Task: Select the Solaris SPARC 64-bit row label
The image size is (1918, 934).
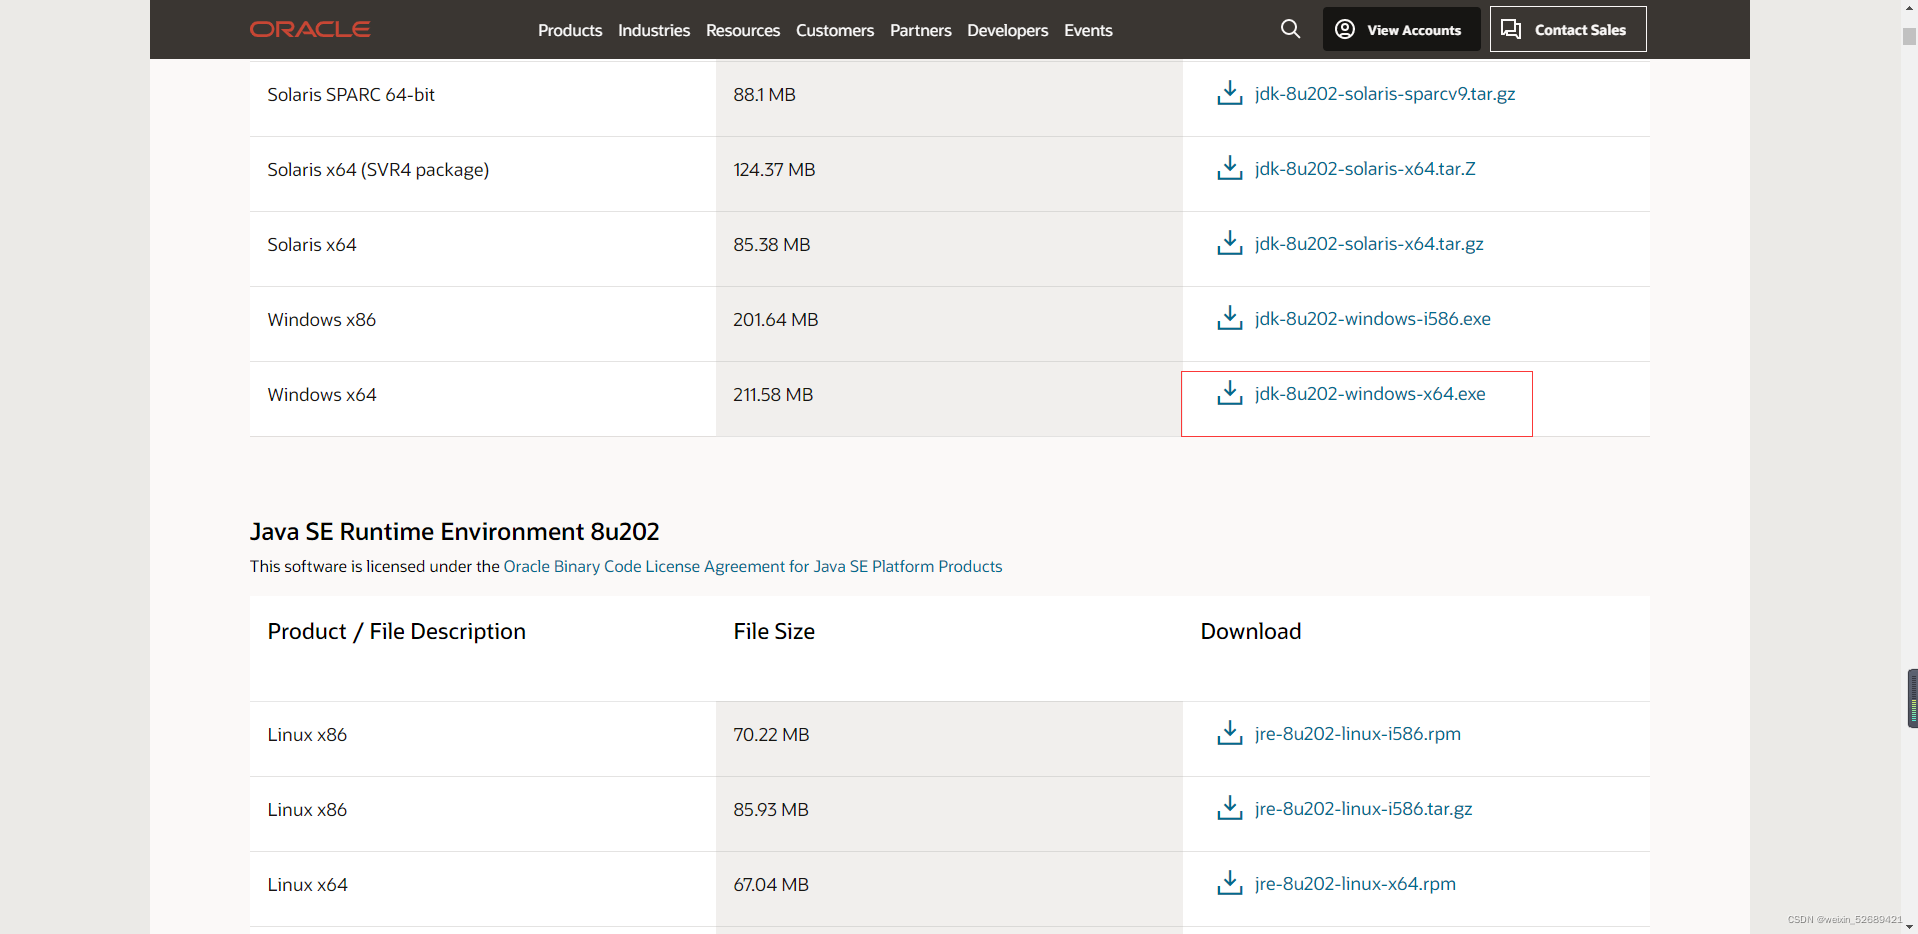Action: coord(351,95)
